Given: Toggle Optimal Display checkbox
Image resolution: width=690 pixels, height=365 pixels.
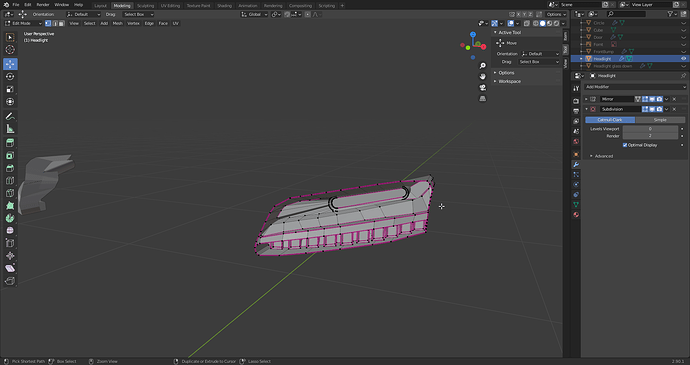Looking at the screenshot, I should 625,145.
